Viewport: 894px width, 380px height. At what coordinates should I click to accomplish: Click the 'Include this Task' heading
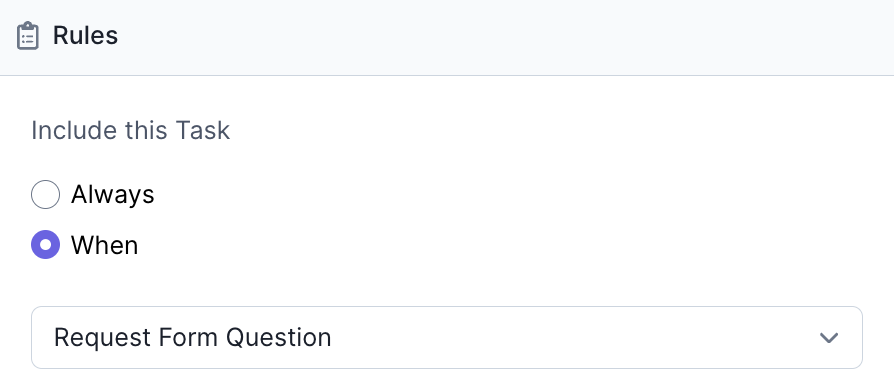coord(131,131)
